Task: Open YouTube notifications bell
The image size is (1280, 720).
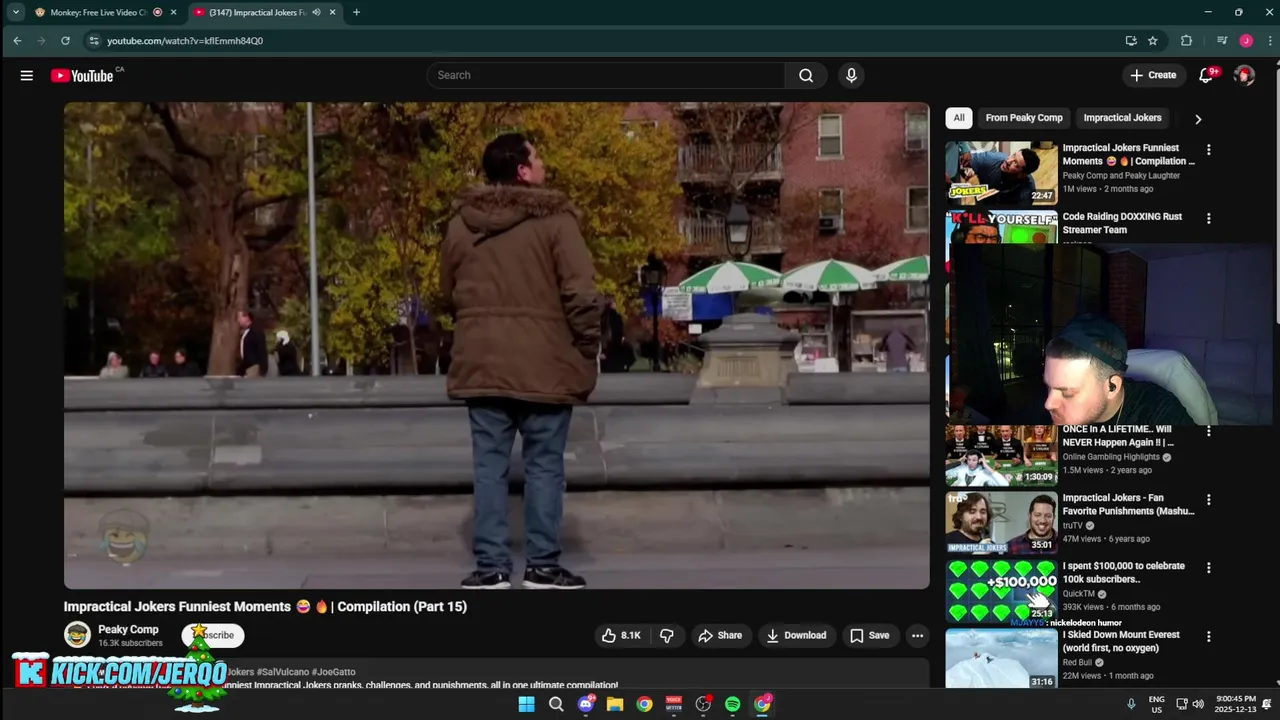Action: click(x=1206, y=75)
